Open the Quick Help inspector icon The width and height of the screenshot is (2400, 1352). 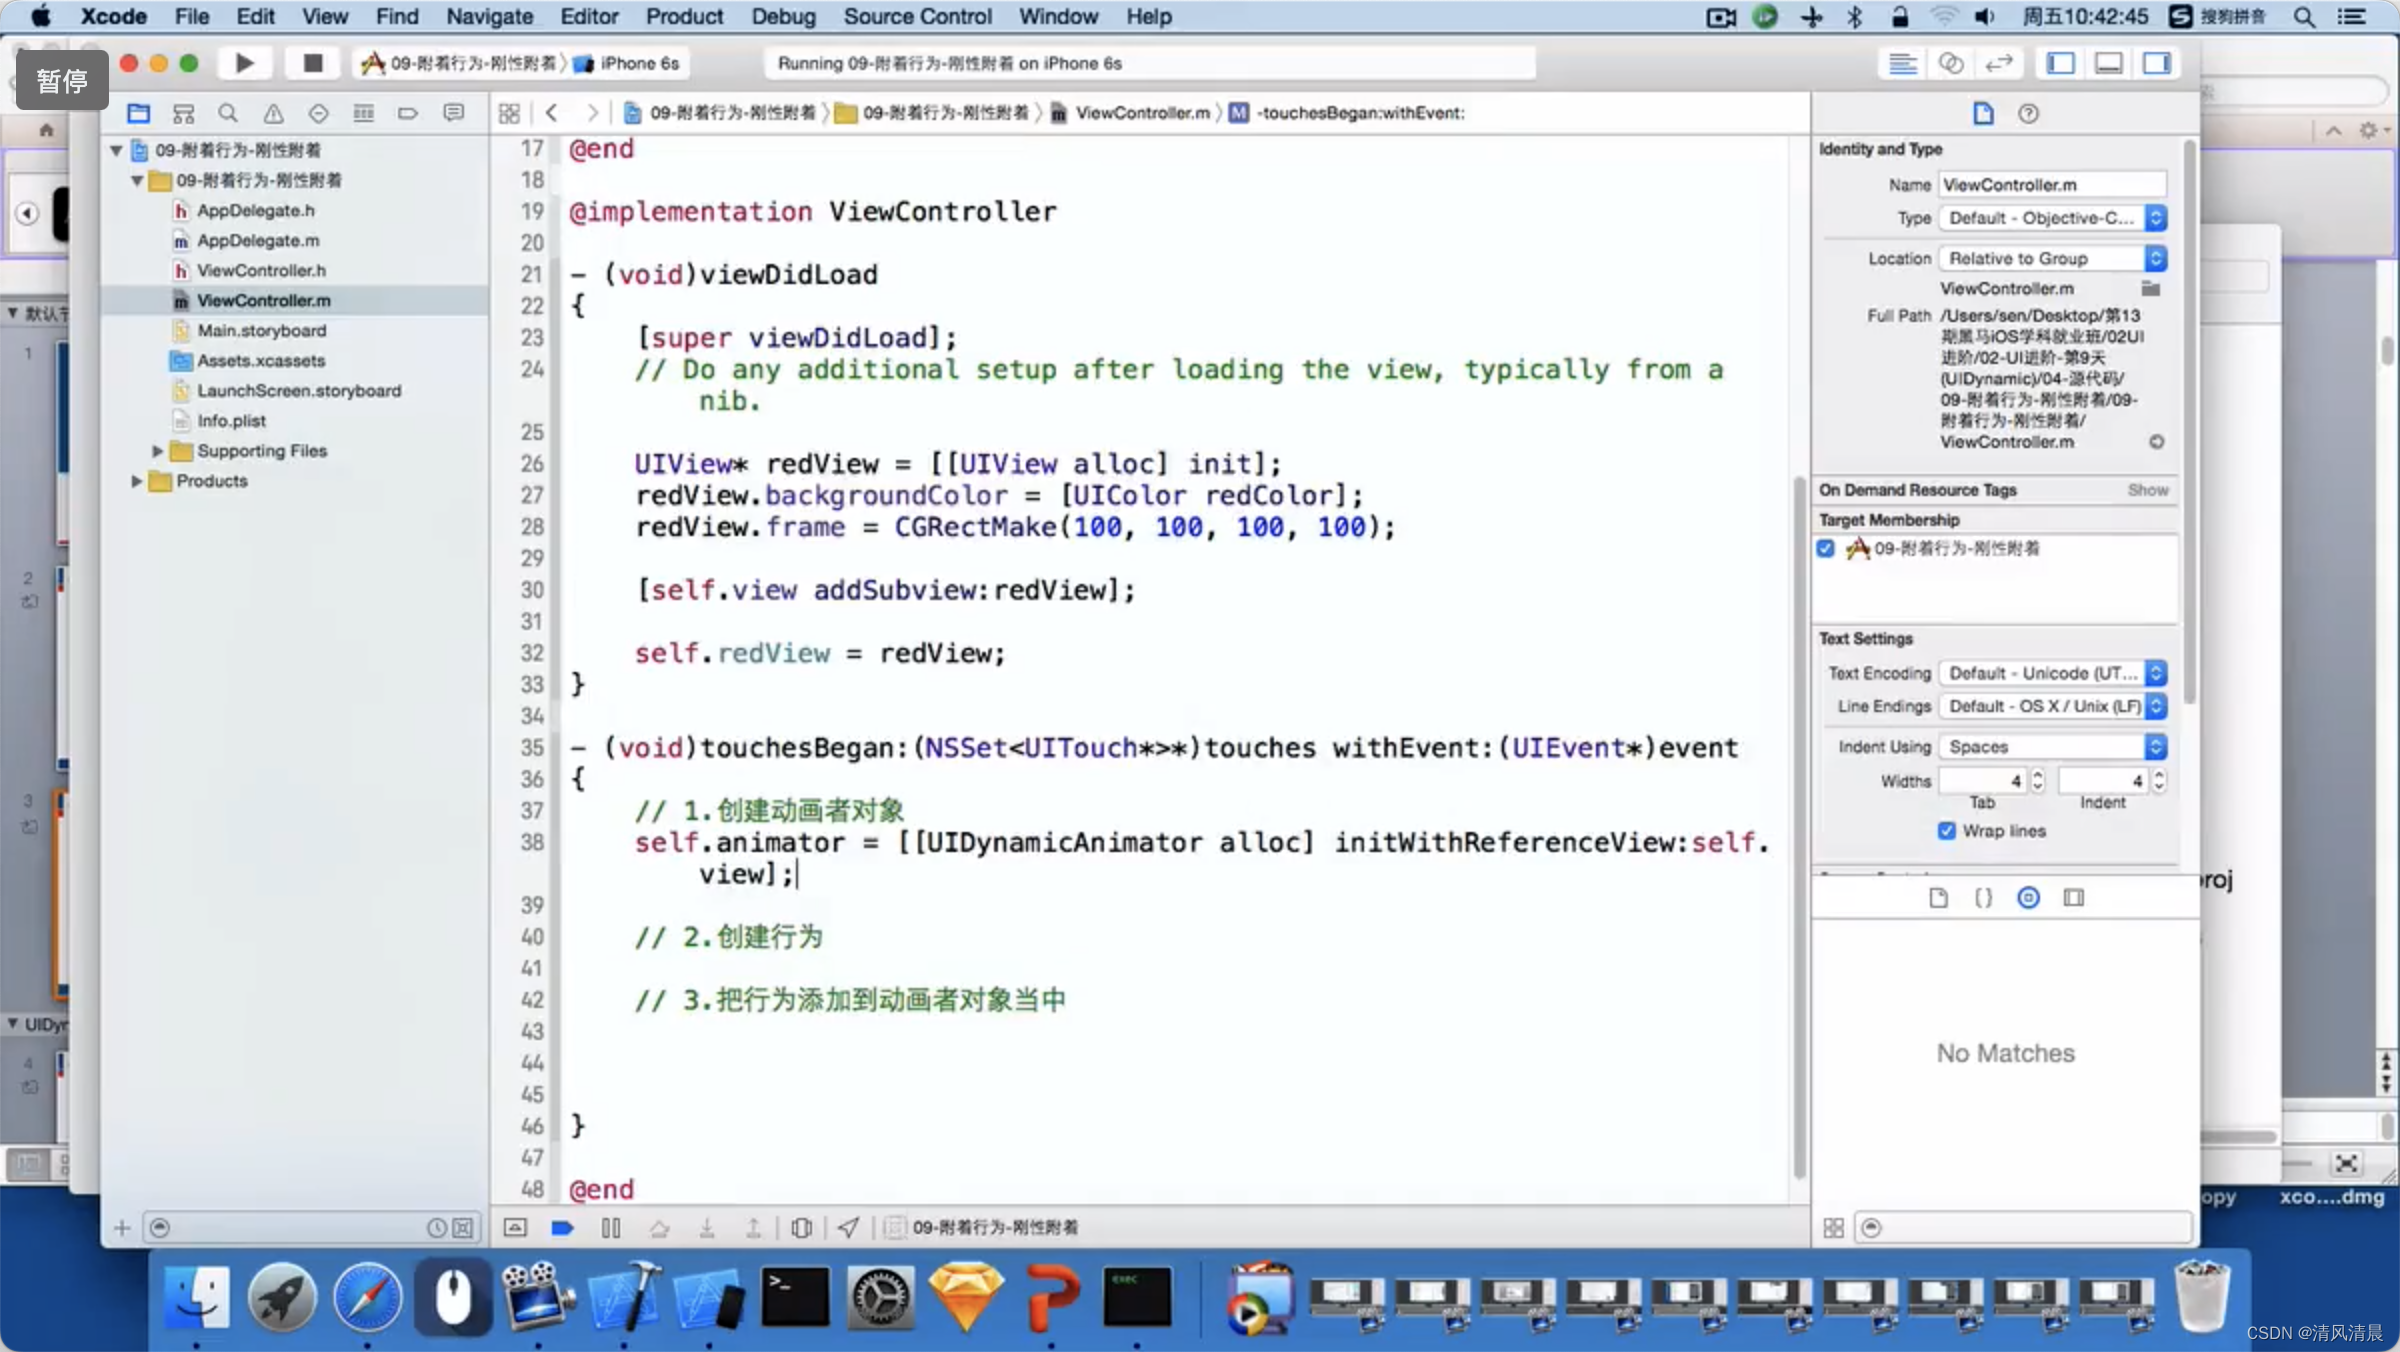pyautogui.click(x=2028, y=113)
